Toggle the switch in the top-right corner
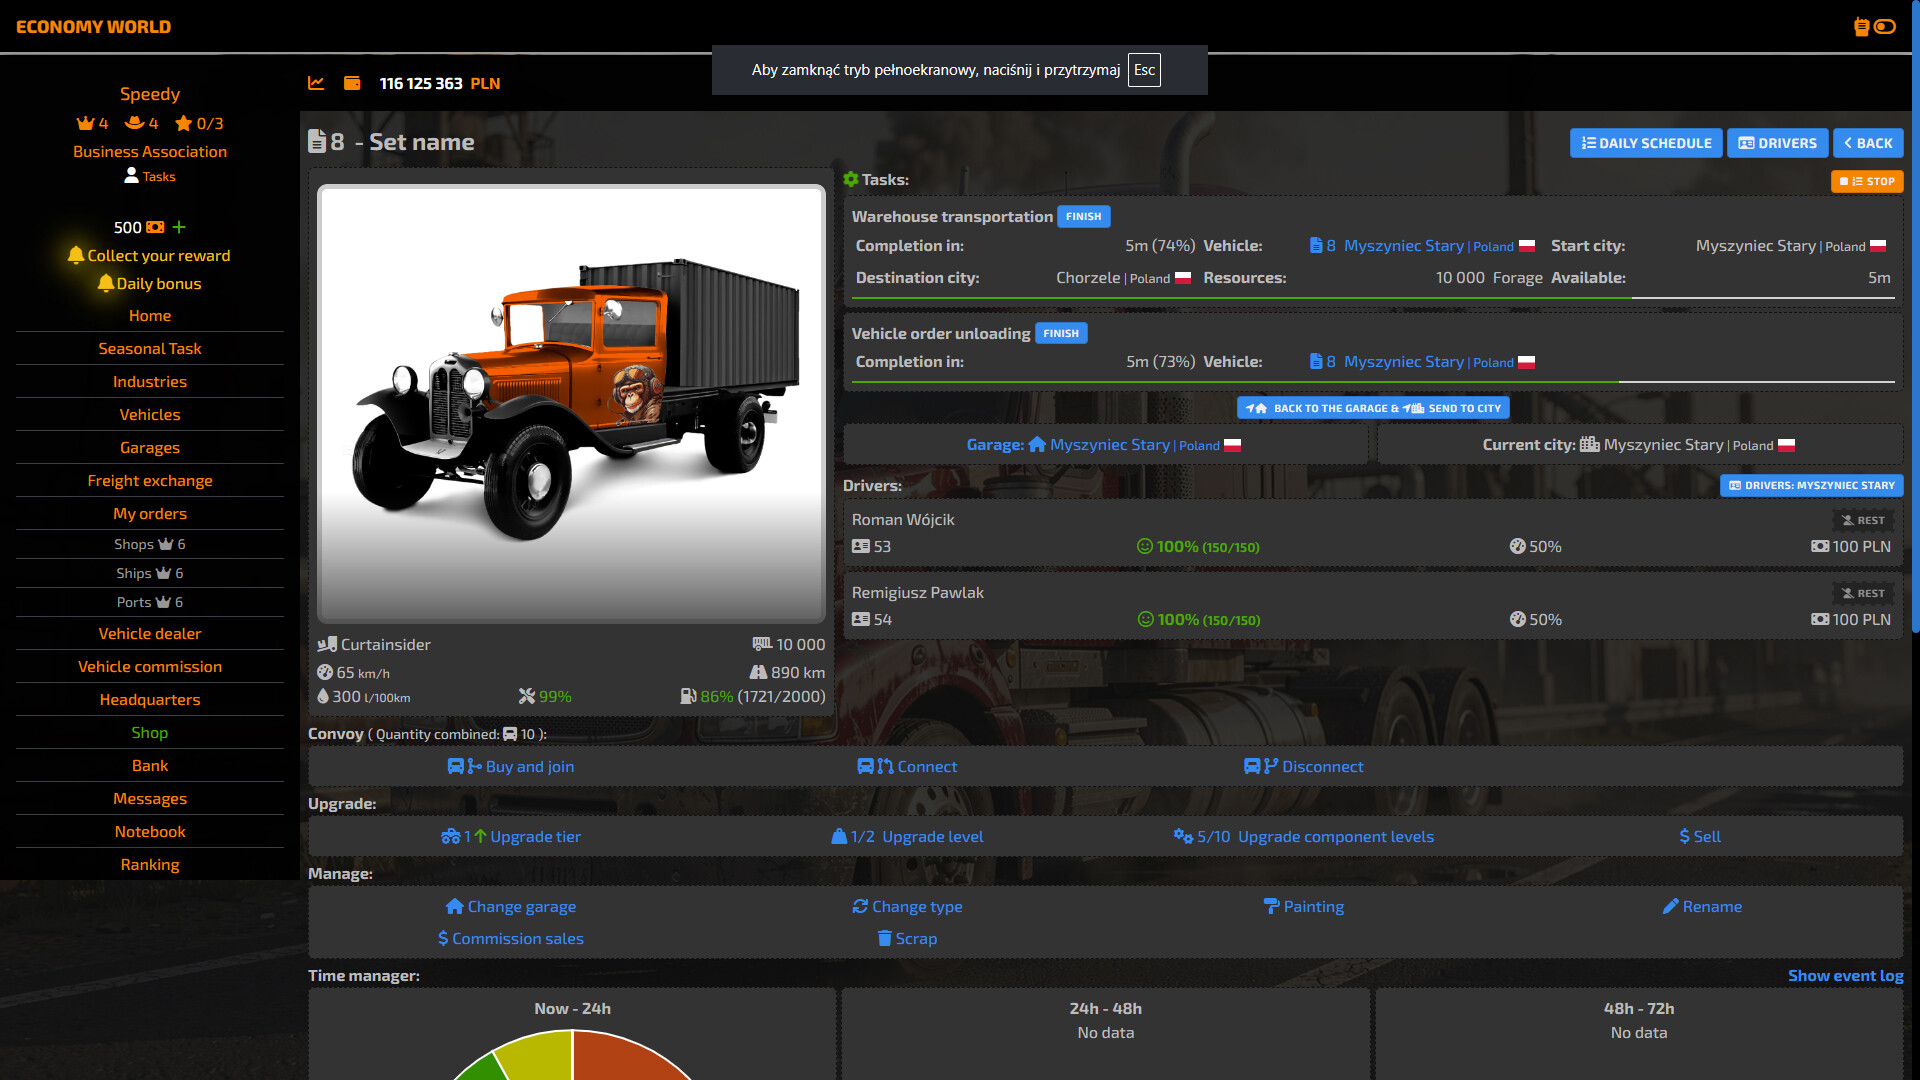The image size is (1920, 1080). [1885, 27]
